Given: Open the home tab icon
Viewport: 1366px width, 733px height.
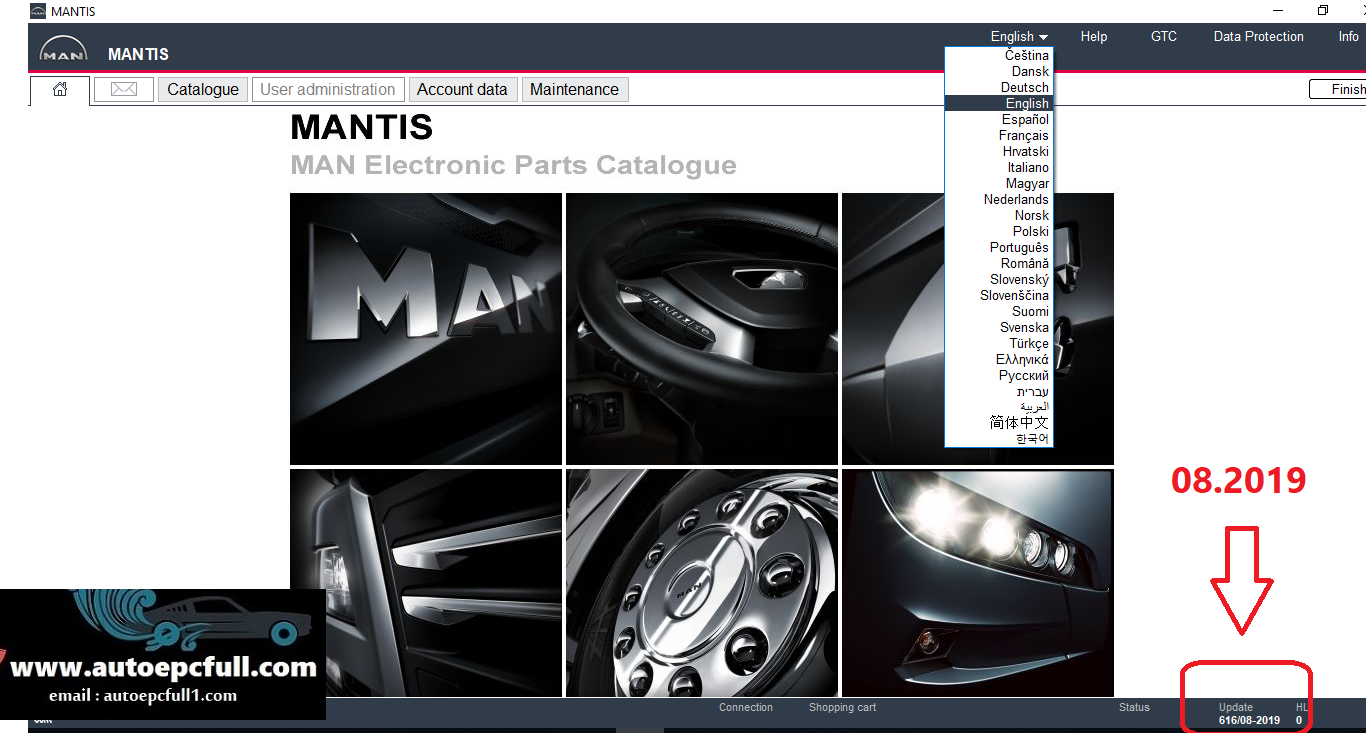Looking at the screenshot, I should pyautogui.click(x=60, y=90).
